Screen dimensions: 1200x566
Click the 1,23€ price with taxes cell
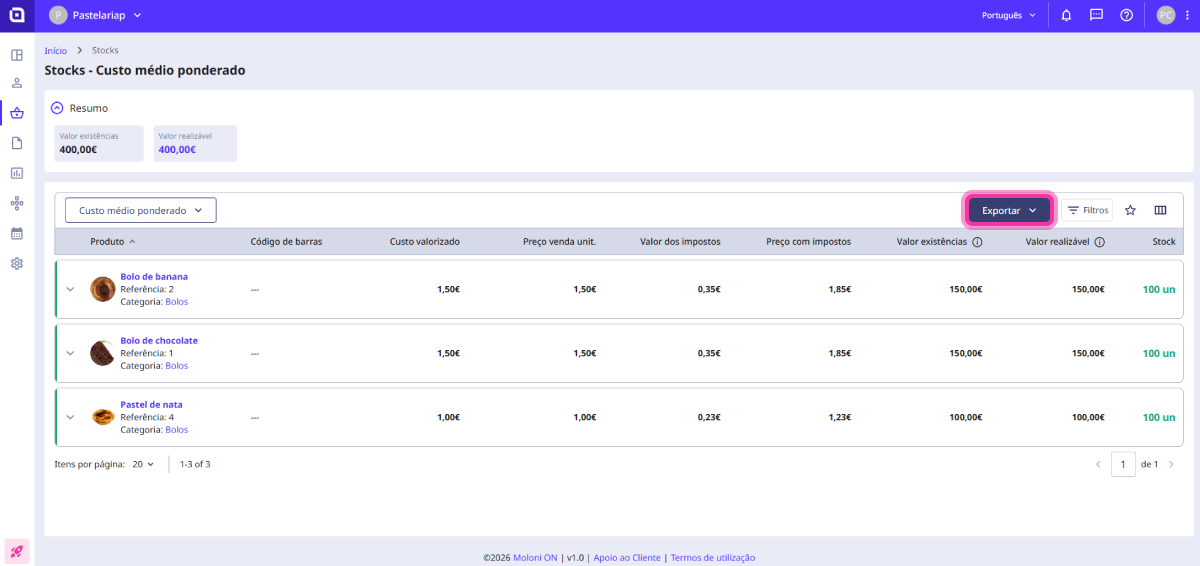point(840,417)
